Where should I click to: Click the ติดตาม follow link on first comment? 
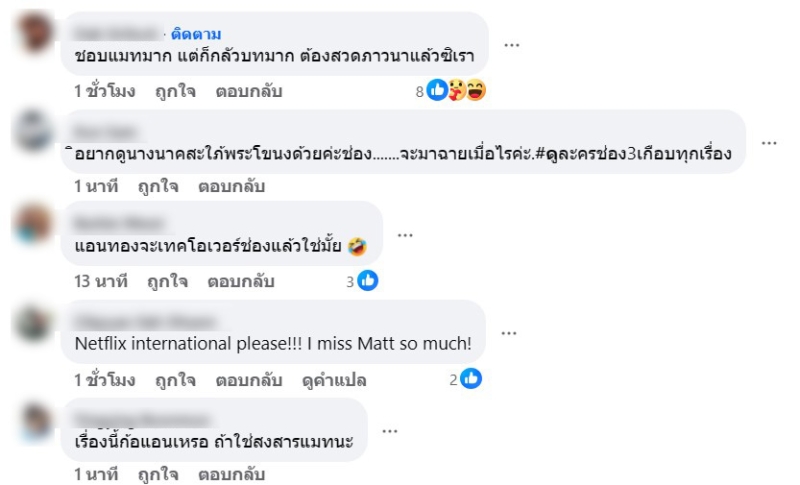[x=198, y=33]
